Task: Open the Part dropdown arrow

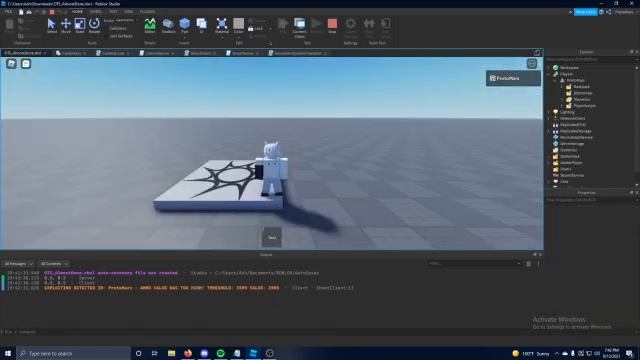Action: pos(184,37)
